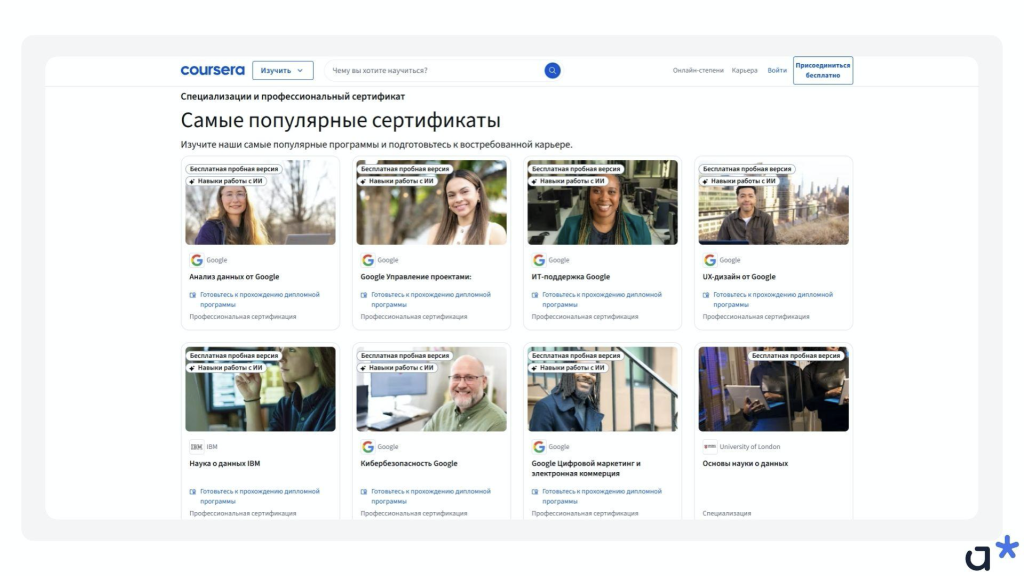Click 'Бесплатная пробная версия' badge on Анализ данных card
The height and width of the screenshot is (576, 1024).
[x=234, y=169]
